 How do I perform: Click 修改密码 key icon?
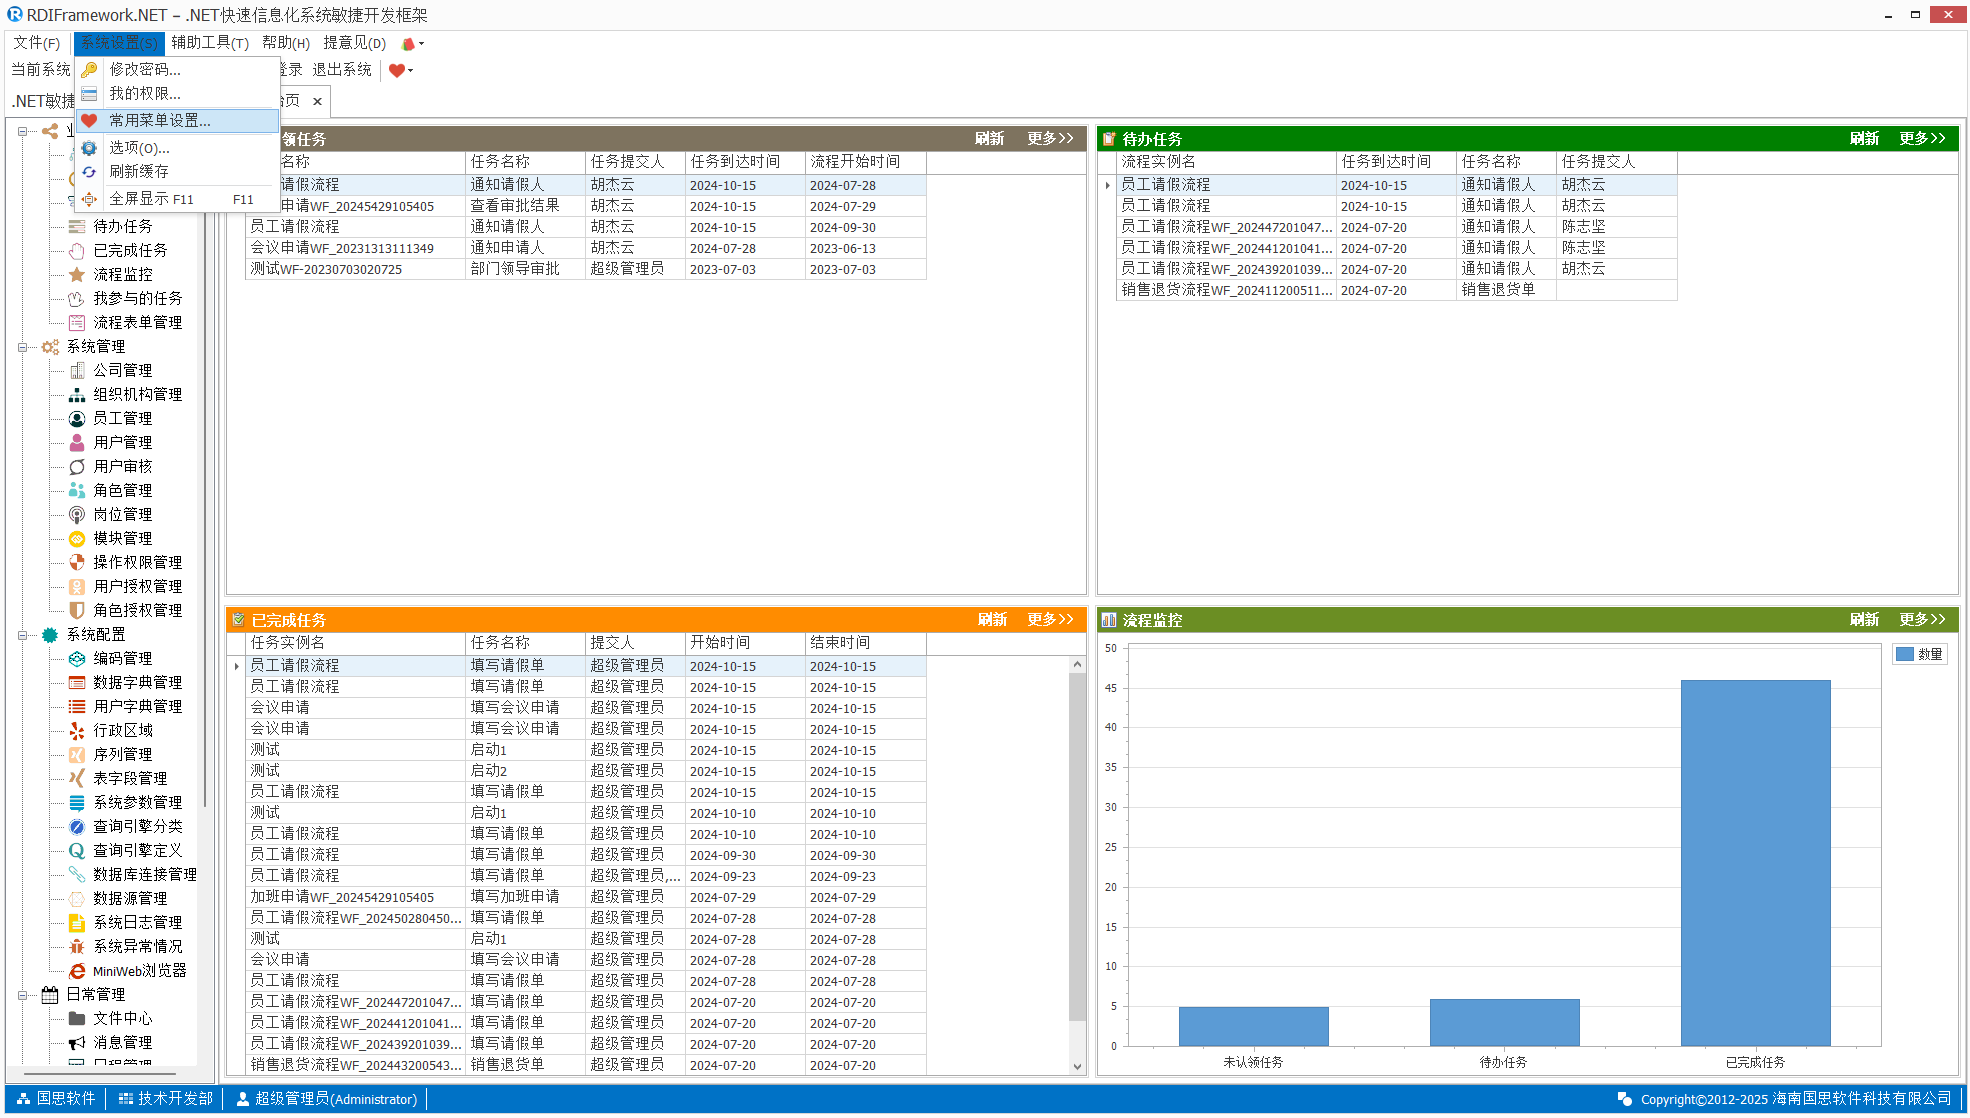90,69
